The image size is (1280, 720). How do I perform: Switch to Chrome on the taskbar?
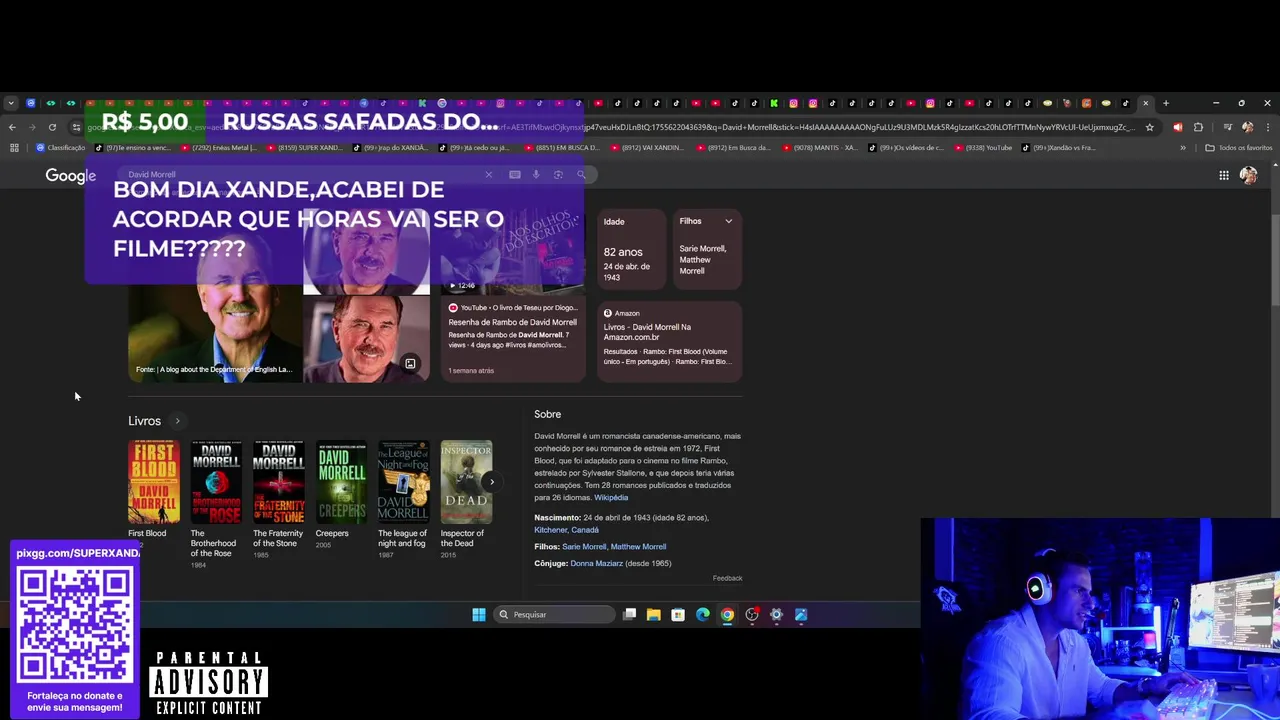727,614
